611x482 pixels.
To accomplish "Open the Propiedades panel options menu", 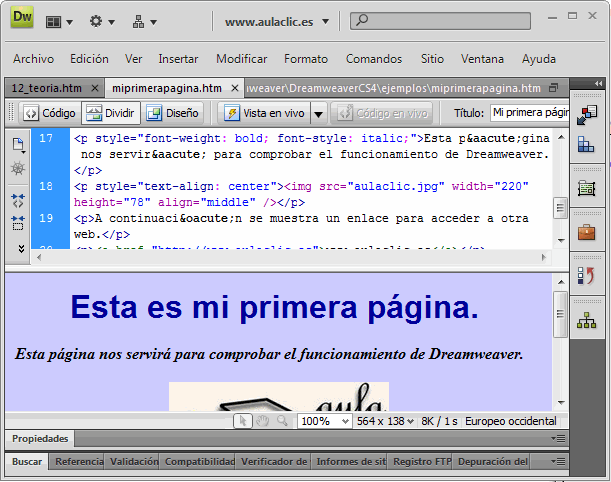I will (558, 439).
